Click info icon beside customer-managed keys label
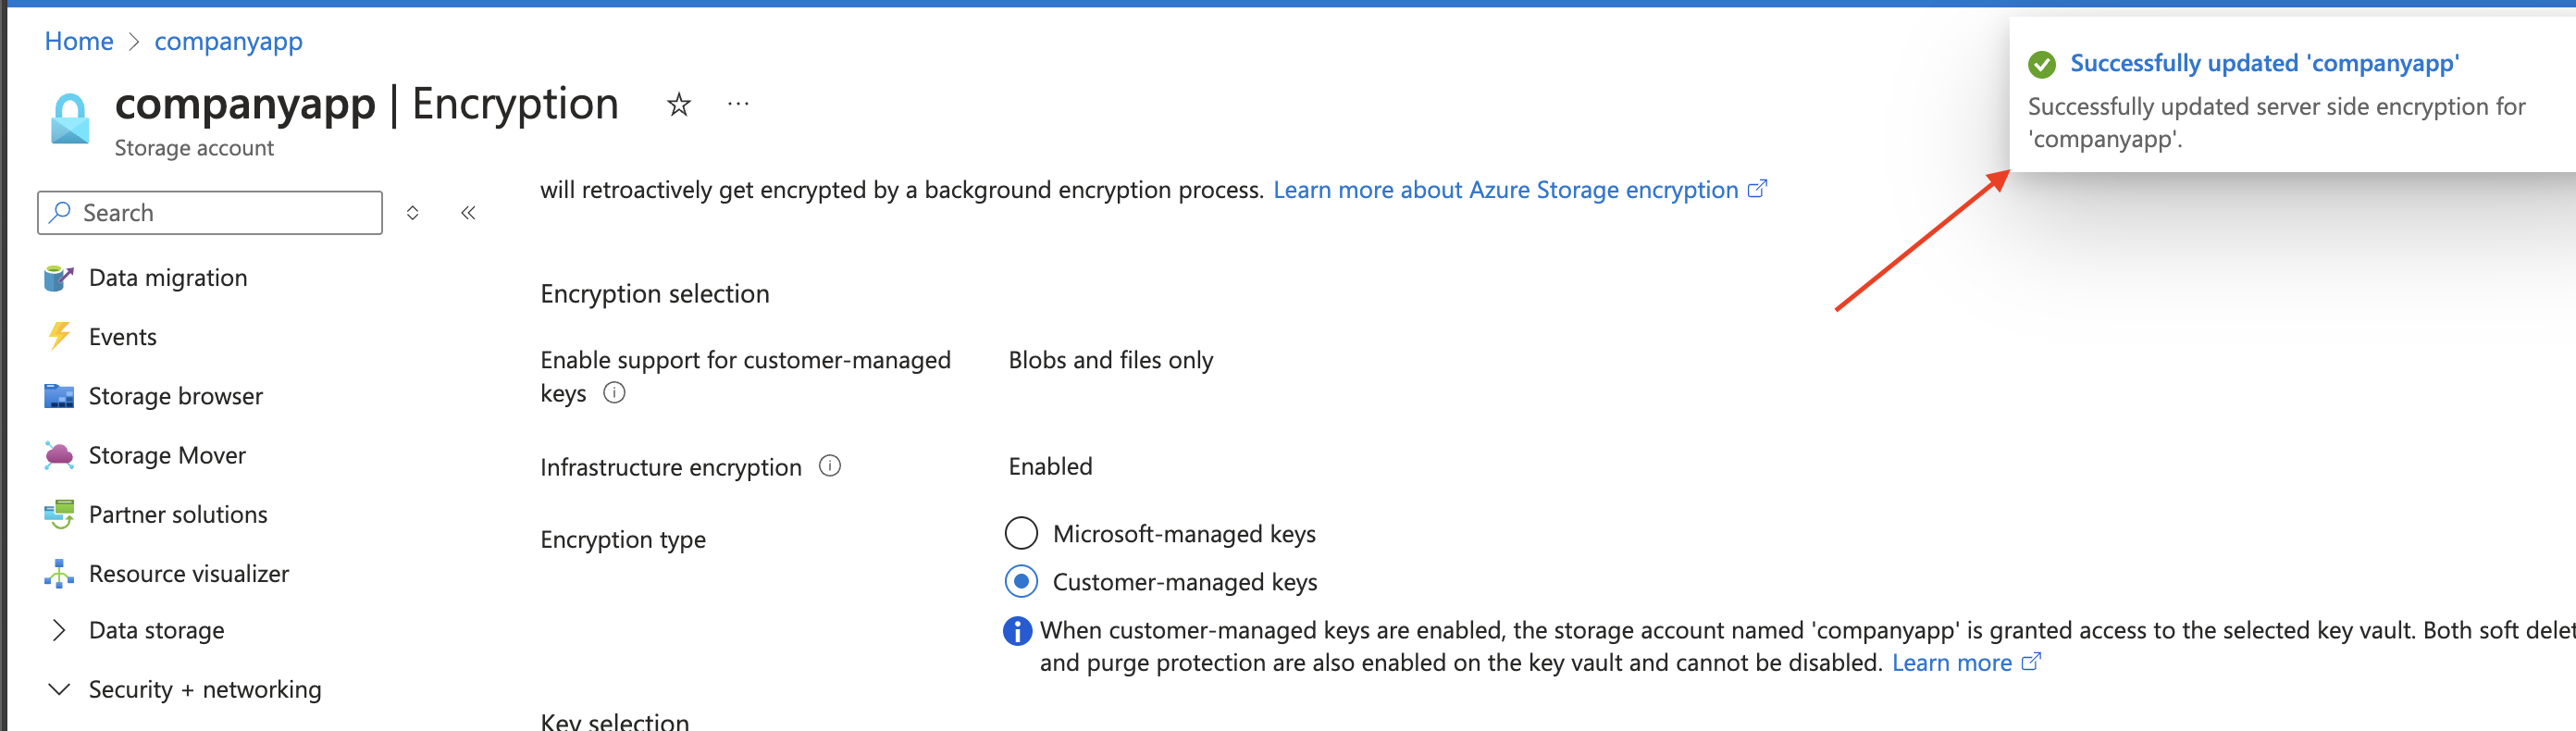2576x731 pixels. [614, 393]
